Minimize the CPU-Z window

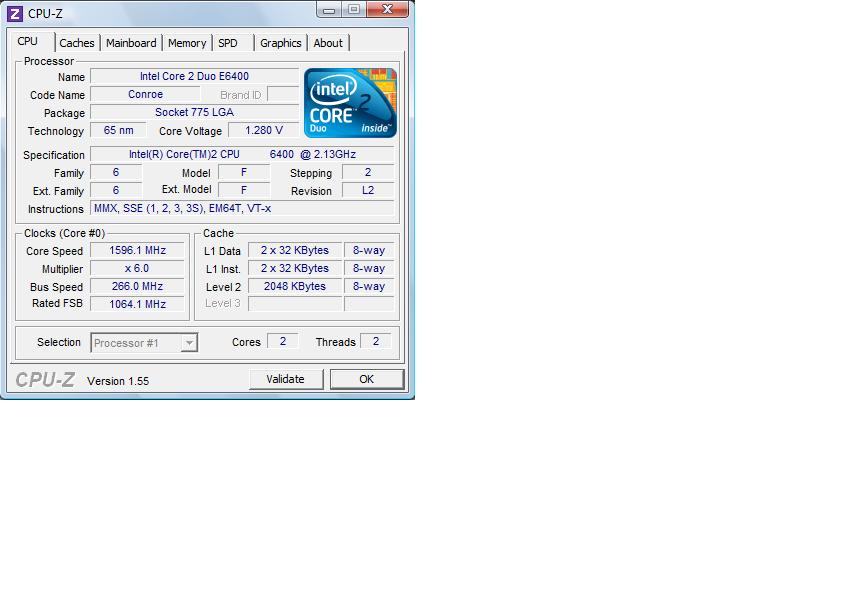click(329, 10)
